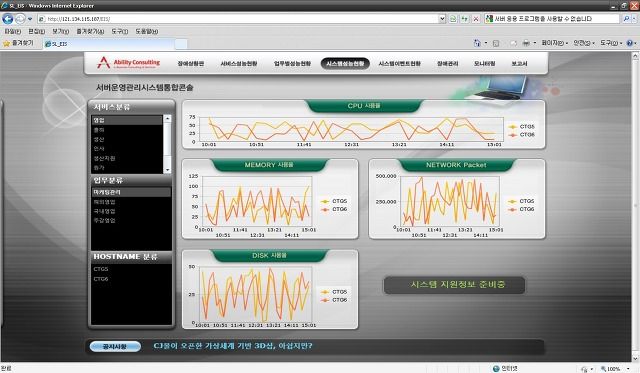Select the SL_EIS browser tab
Screen dimensions: 640x373
[109, 44]
